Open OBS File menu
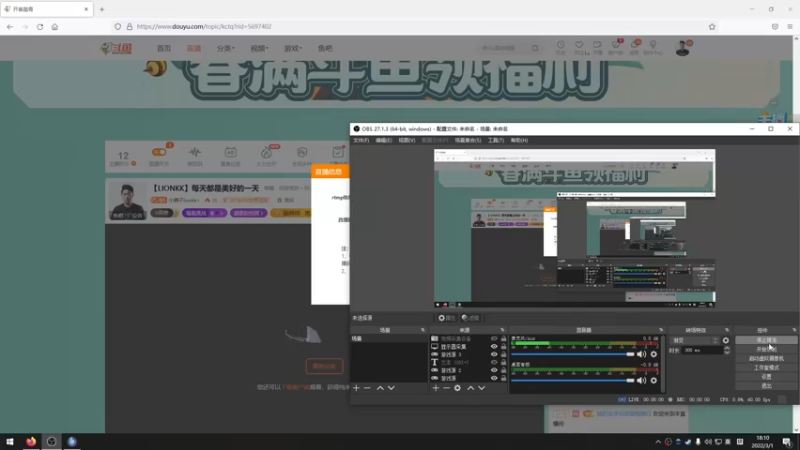Screen dimensions: 800x450 click(361, 140)
